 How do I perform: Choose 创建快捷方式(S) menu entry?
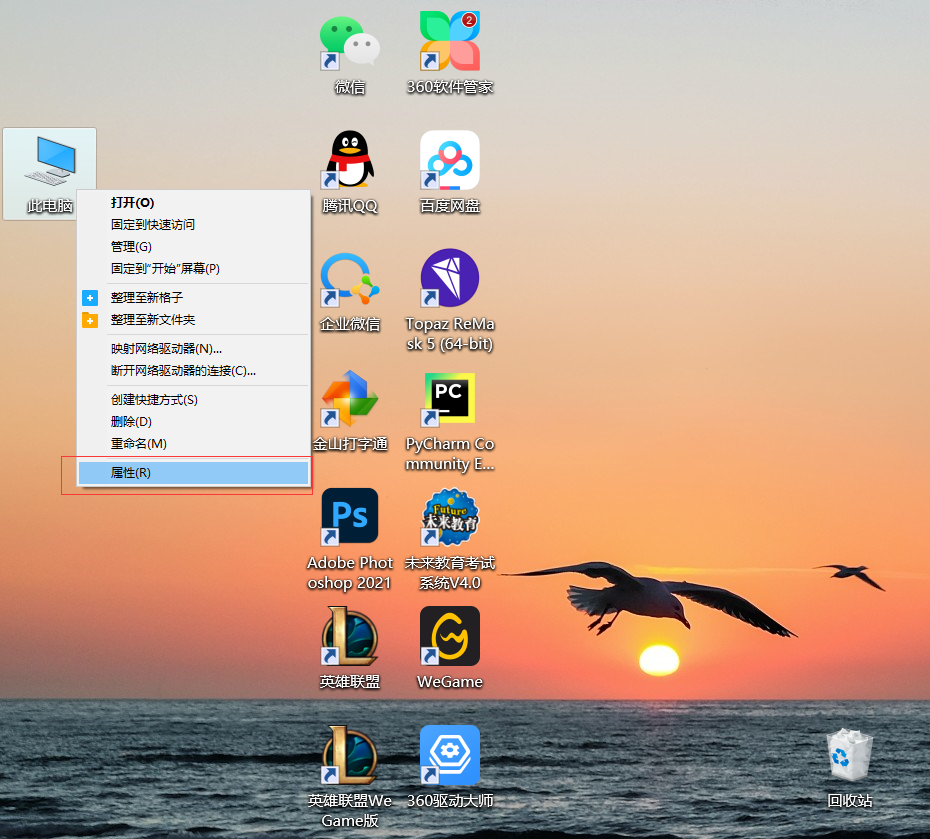[193, 400]
